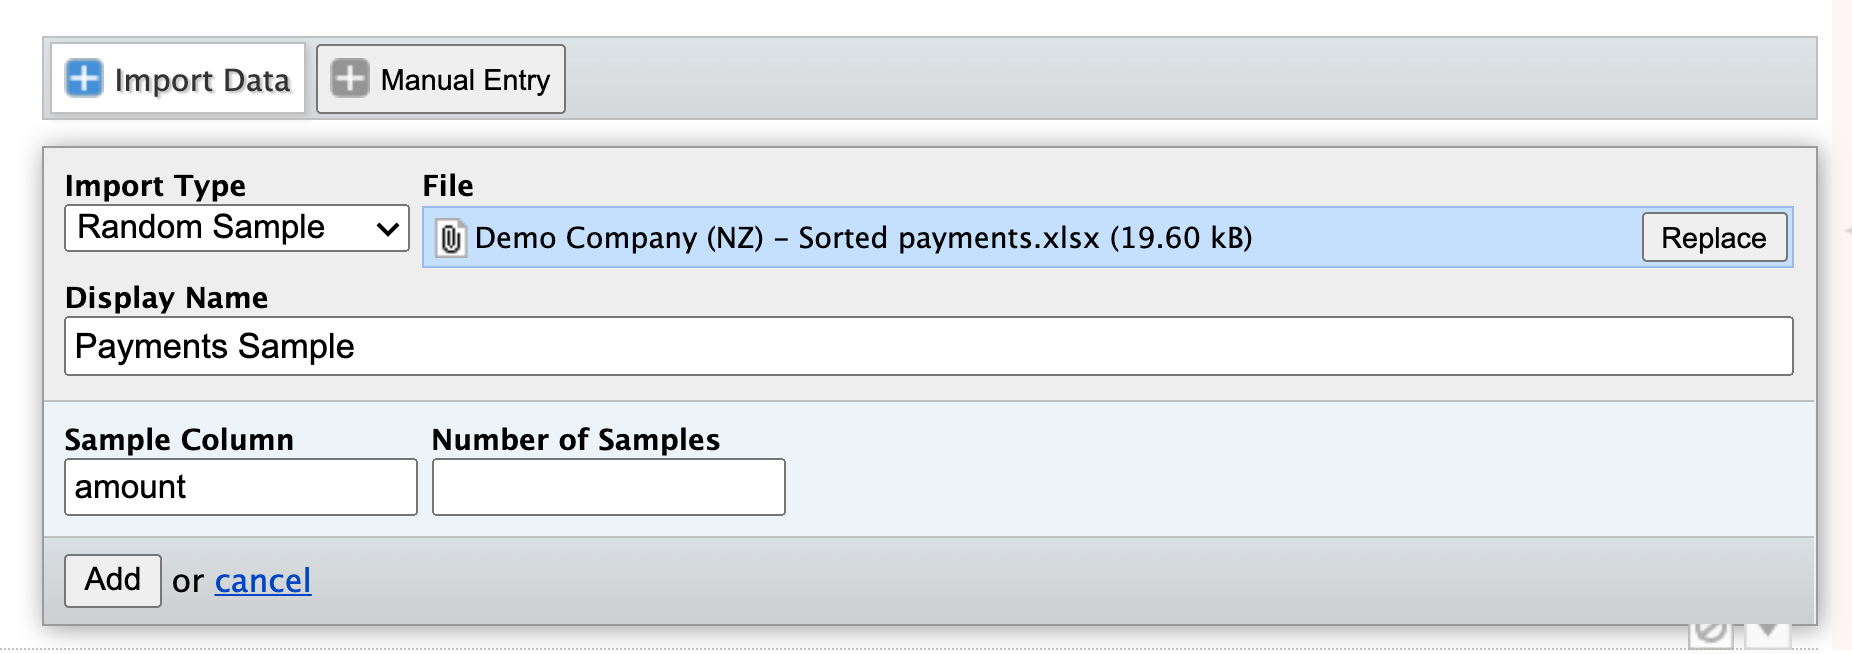Select the Payments Sample display name text

214,346
